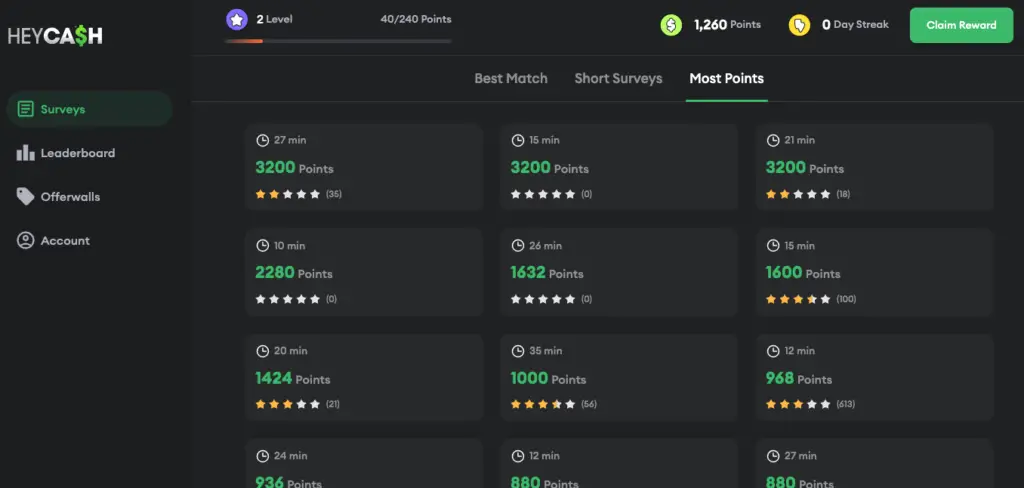
Task: Click the (35) review count
Action: coord(334,194)
